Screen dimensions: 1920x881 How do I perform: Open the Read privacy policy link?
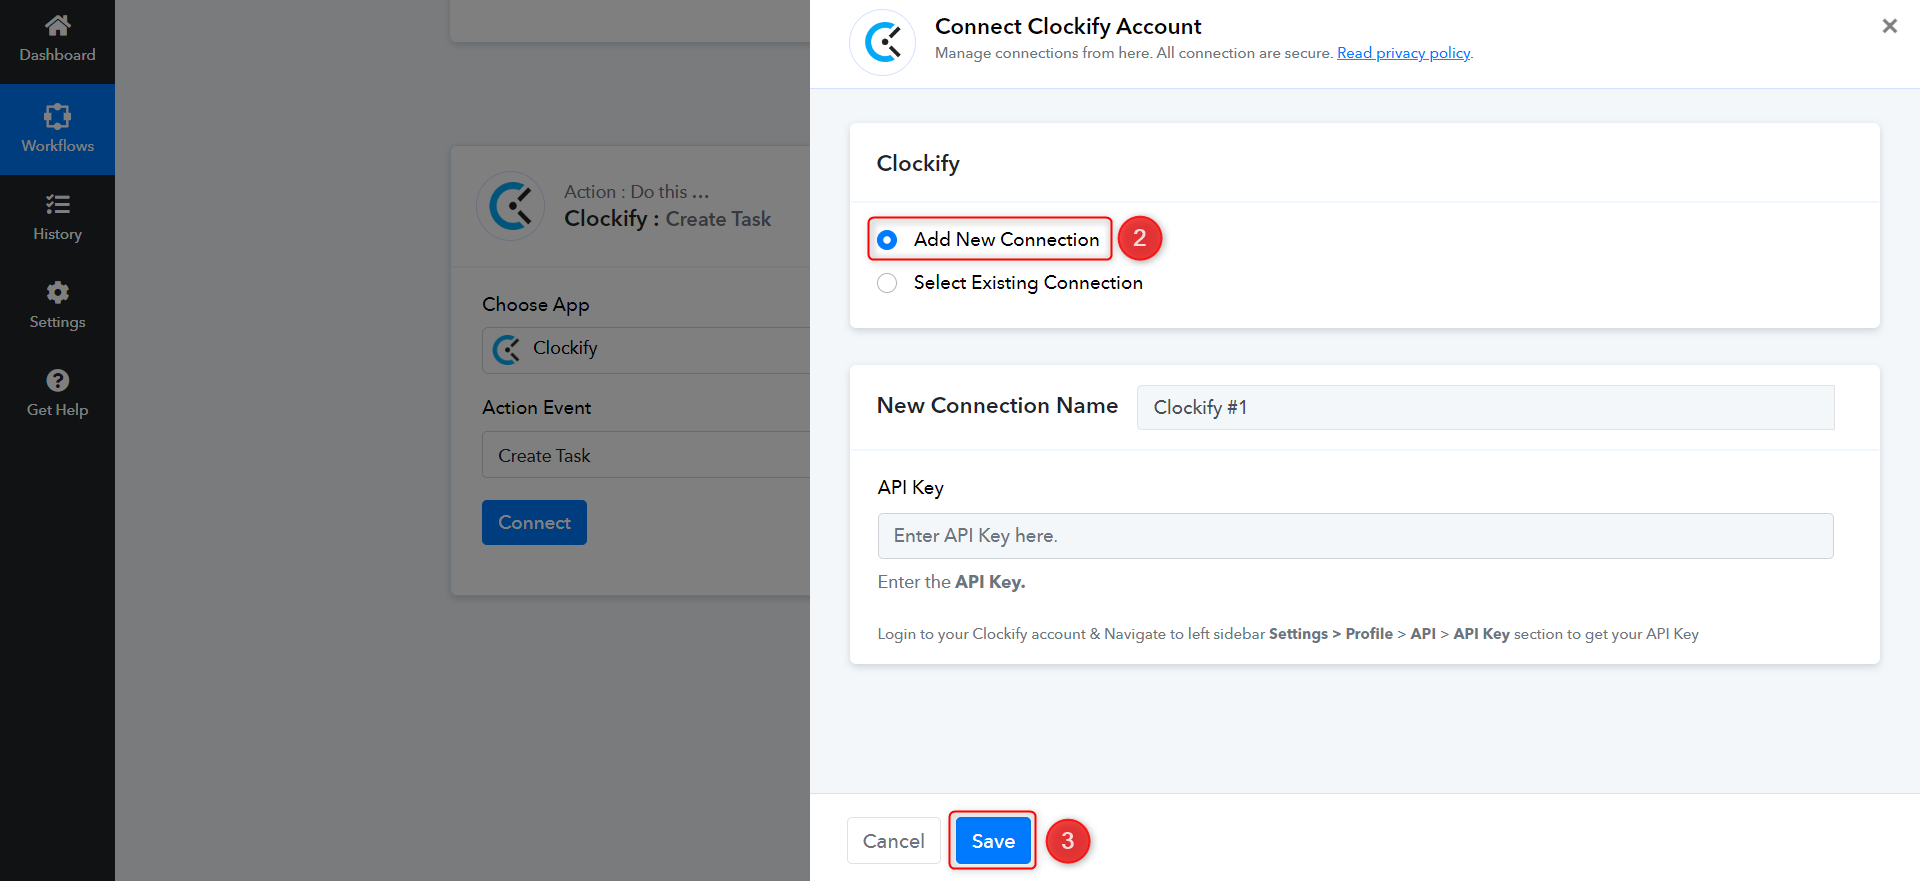(x=1404, y=53)
